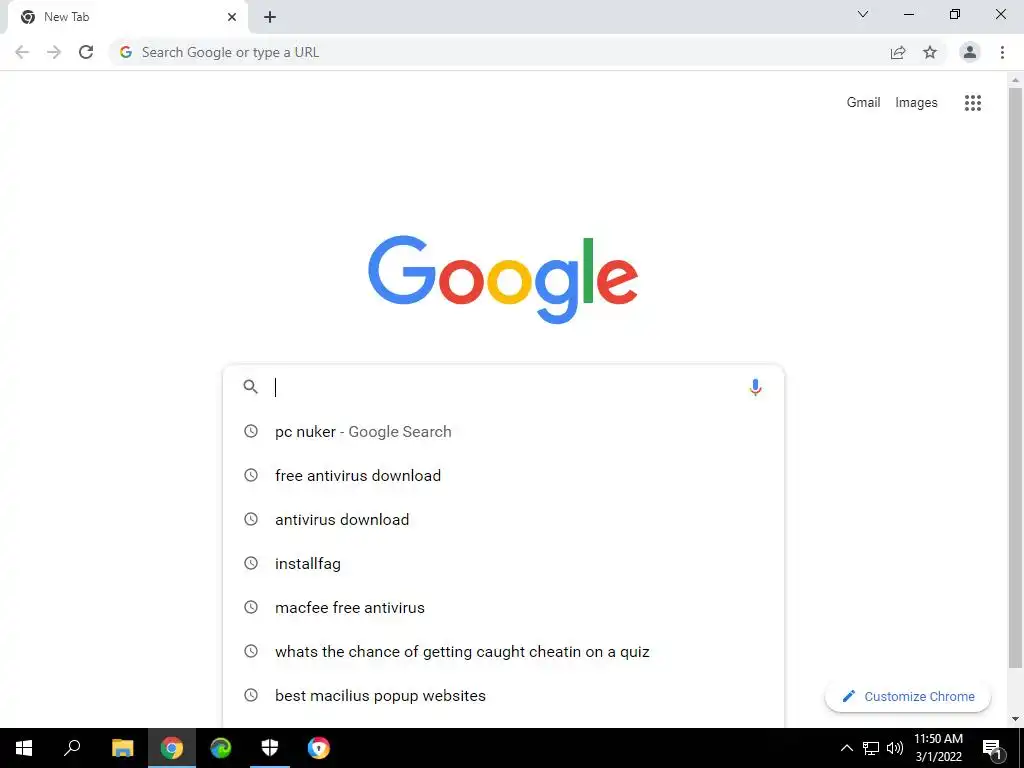Reload the page with the refresh icon
Image resolution: width=1024 pixels, height=768 pixels.
(86, 52)
